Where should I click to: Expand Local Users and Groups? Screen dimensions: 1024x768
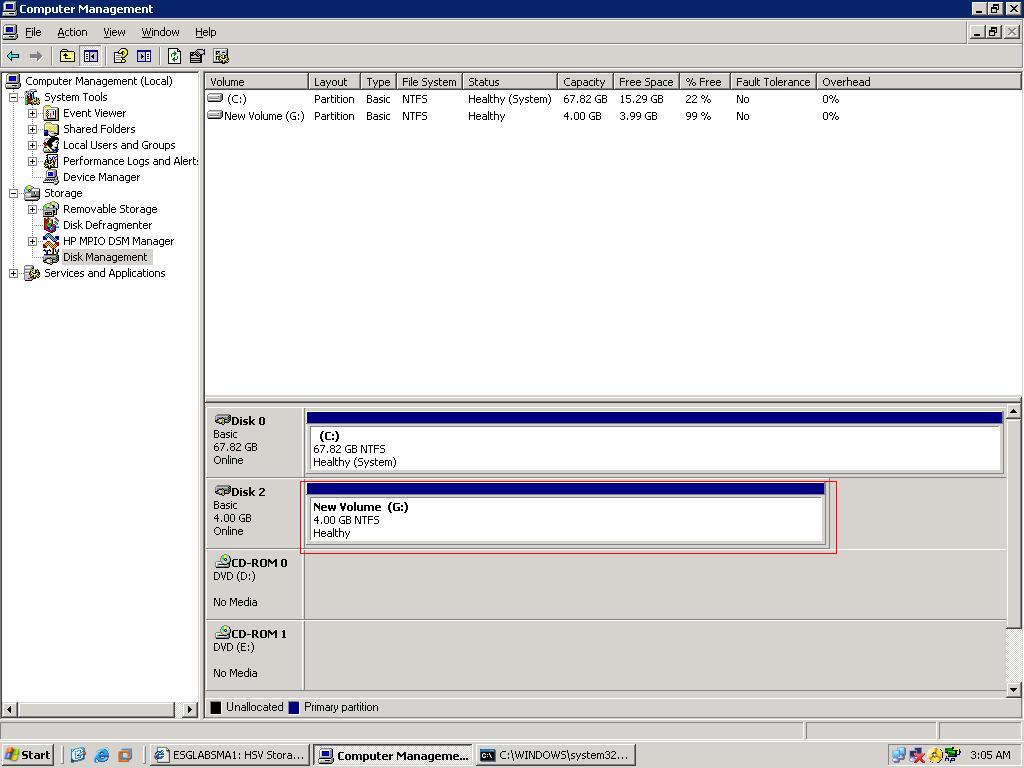(33, 145)
